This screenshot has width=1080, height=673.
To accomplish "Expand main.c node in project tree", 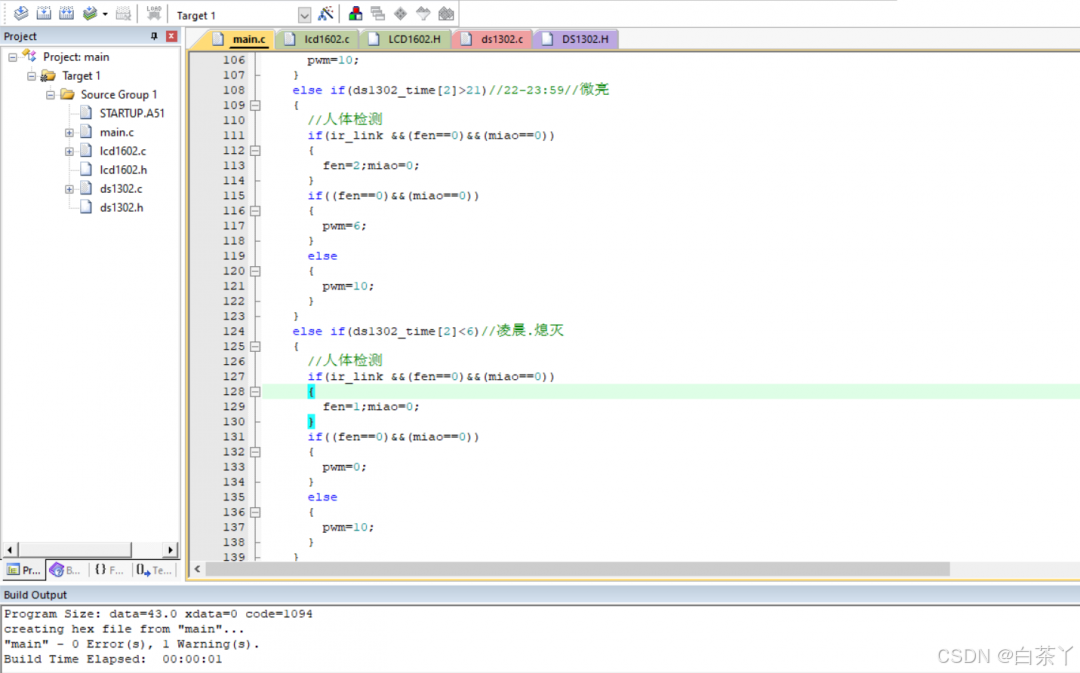I will click(69, 132).
